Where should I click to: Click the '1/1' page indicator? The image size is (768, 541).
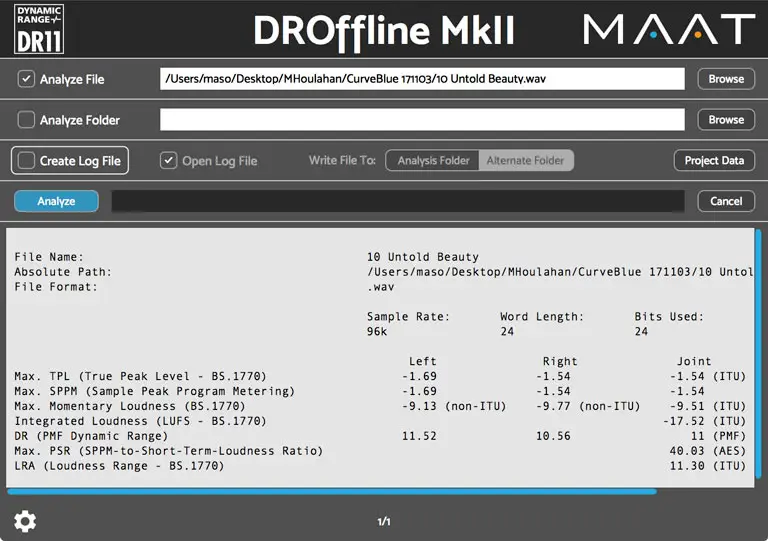[384, 522]
